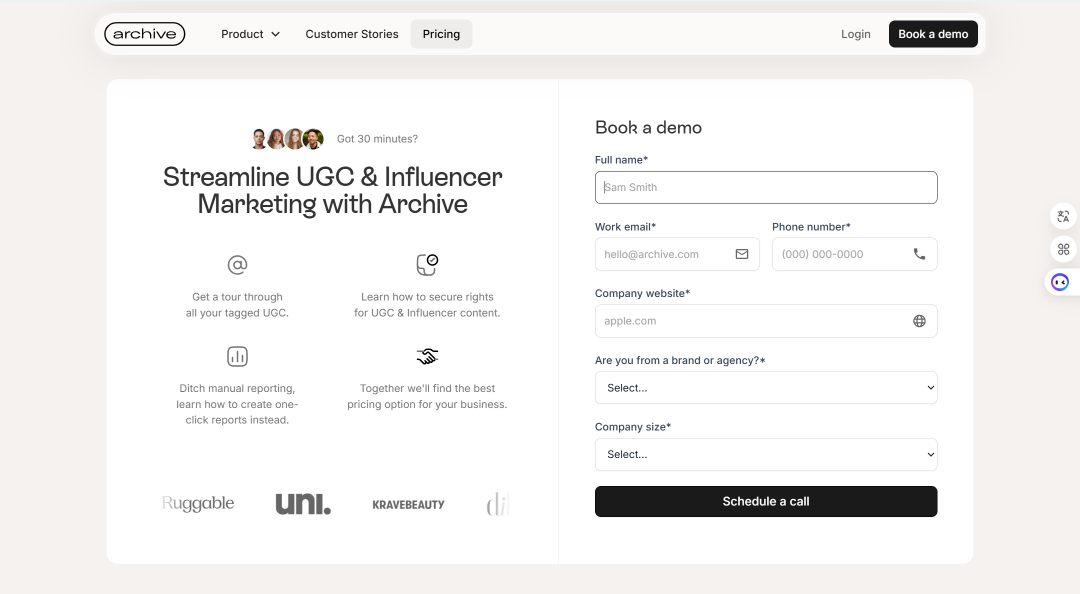Focus the Full name field
Viewport: 1080px width, 594px height.
point(766,187)
